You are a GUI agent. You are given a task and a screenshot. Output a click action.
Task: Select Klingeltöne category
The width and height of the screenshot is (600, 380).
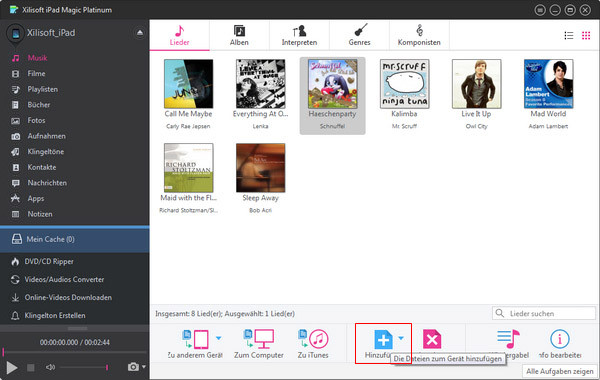click(x=46, y=152)
